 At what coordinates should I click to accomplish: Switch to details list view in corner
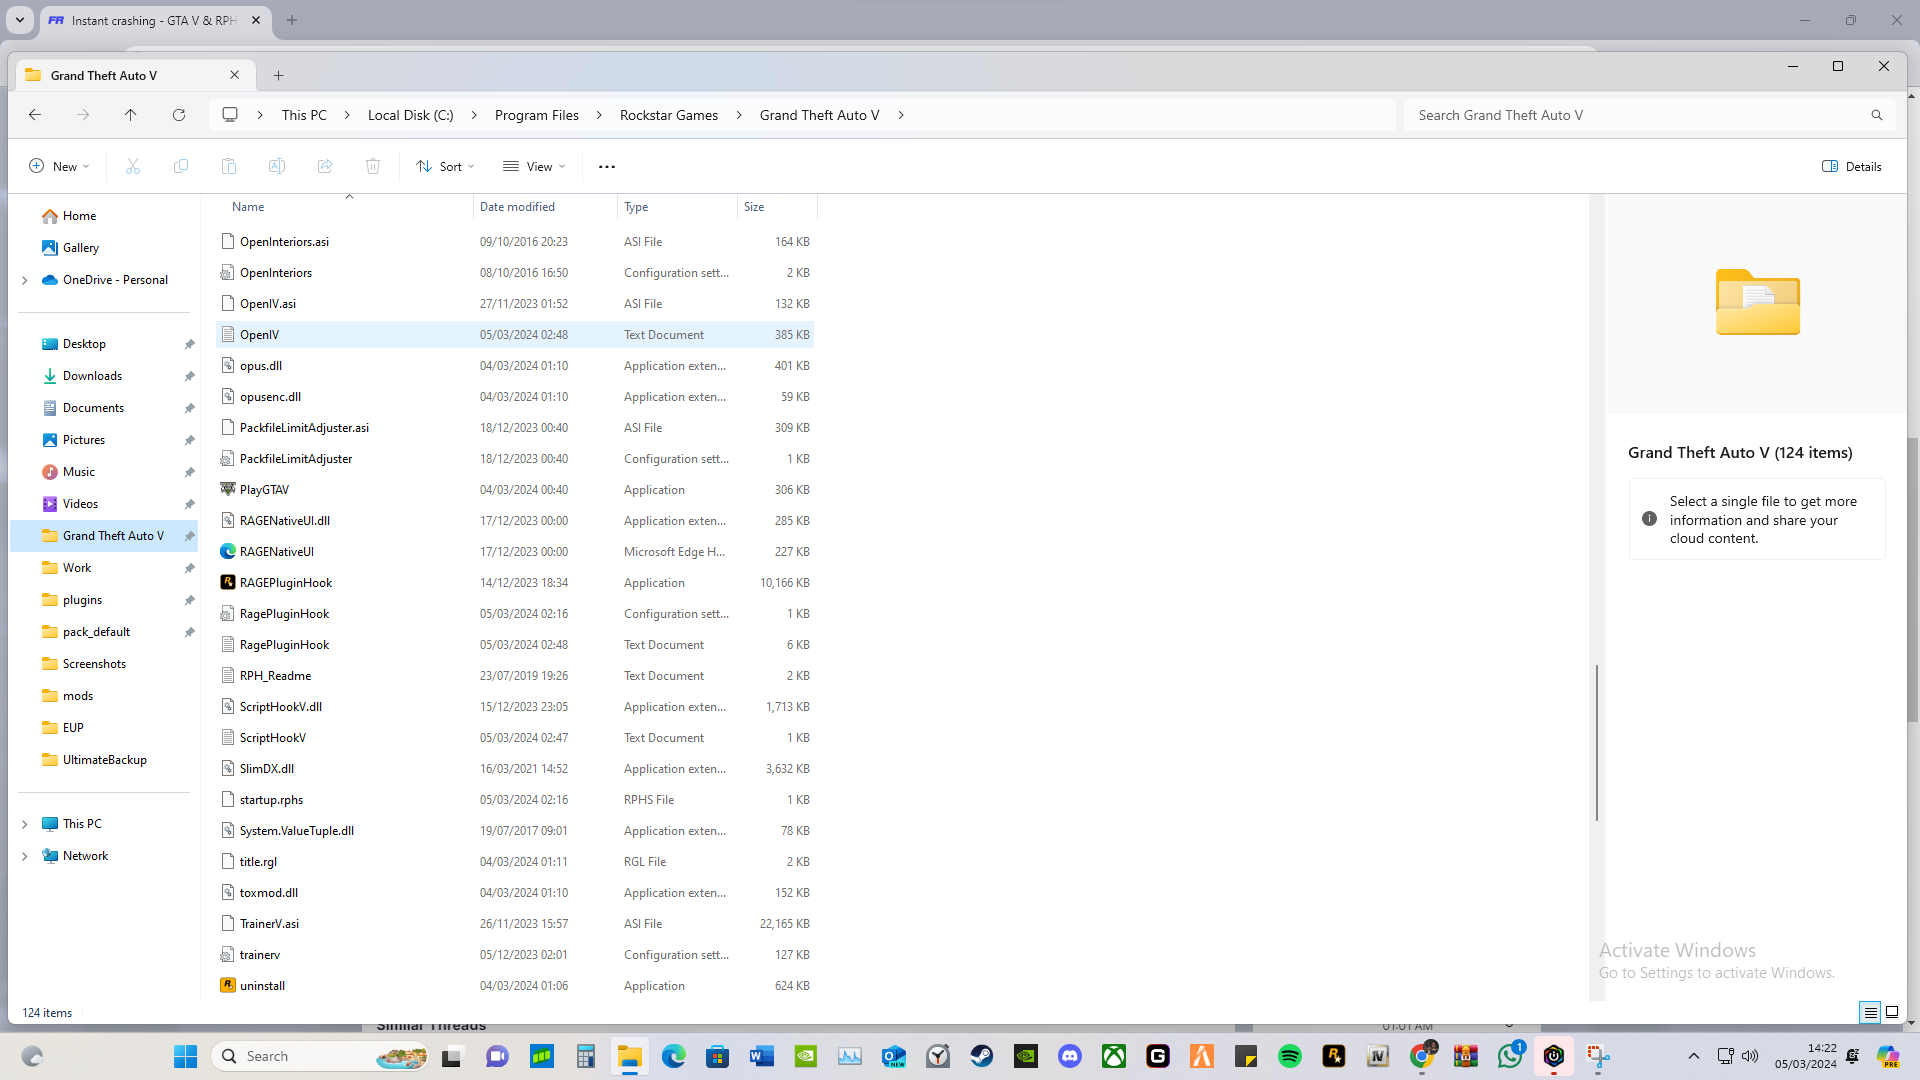pos(1870,1013)
